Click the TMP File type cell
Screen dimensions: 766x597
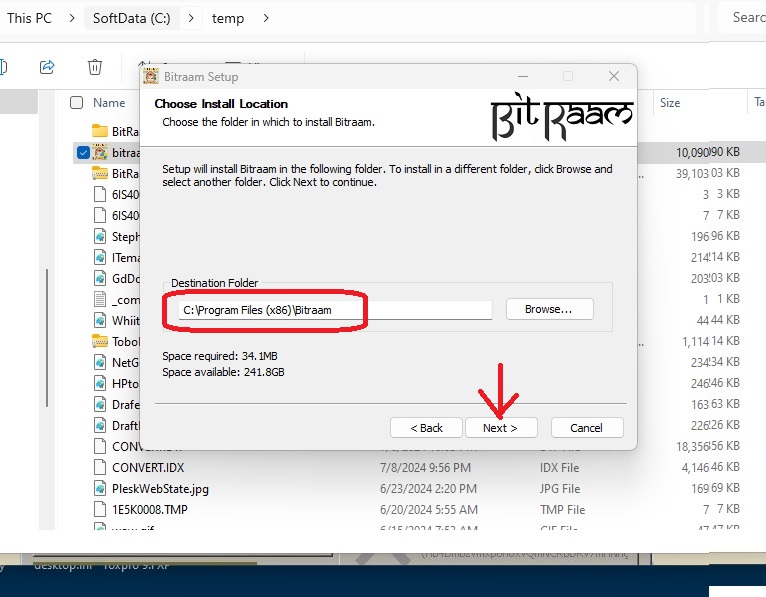coord(562,510)
